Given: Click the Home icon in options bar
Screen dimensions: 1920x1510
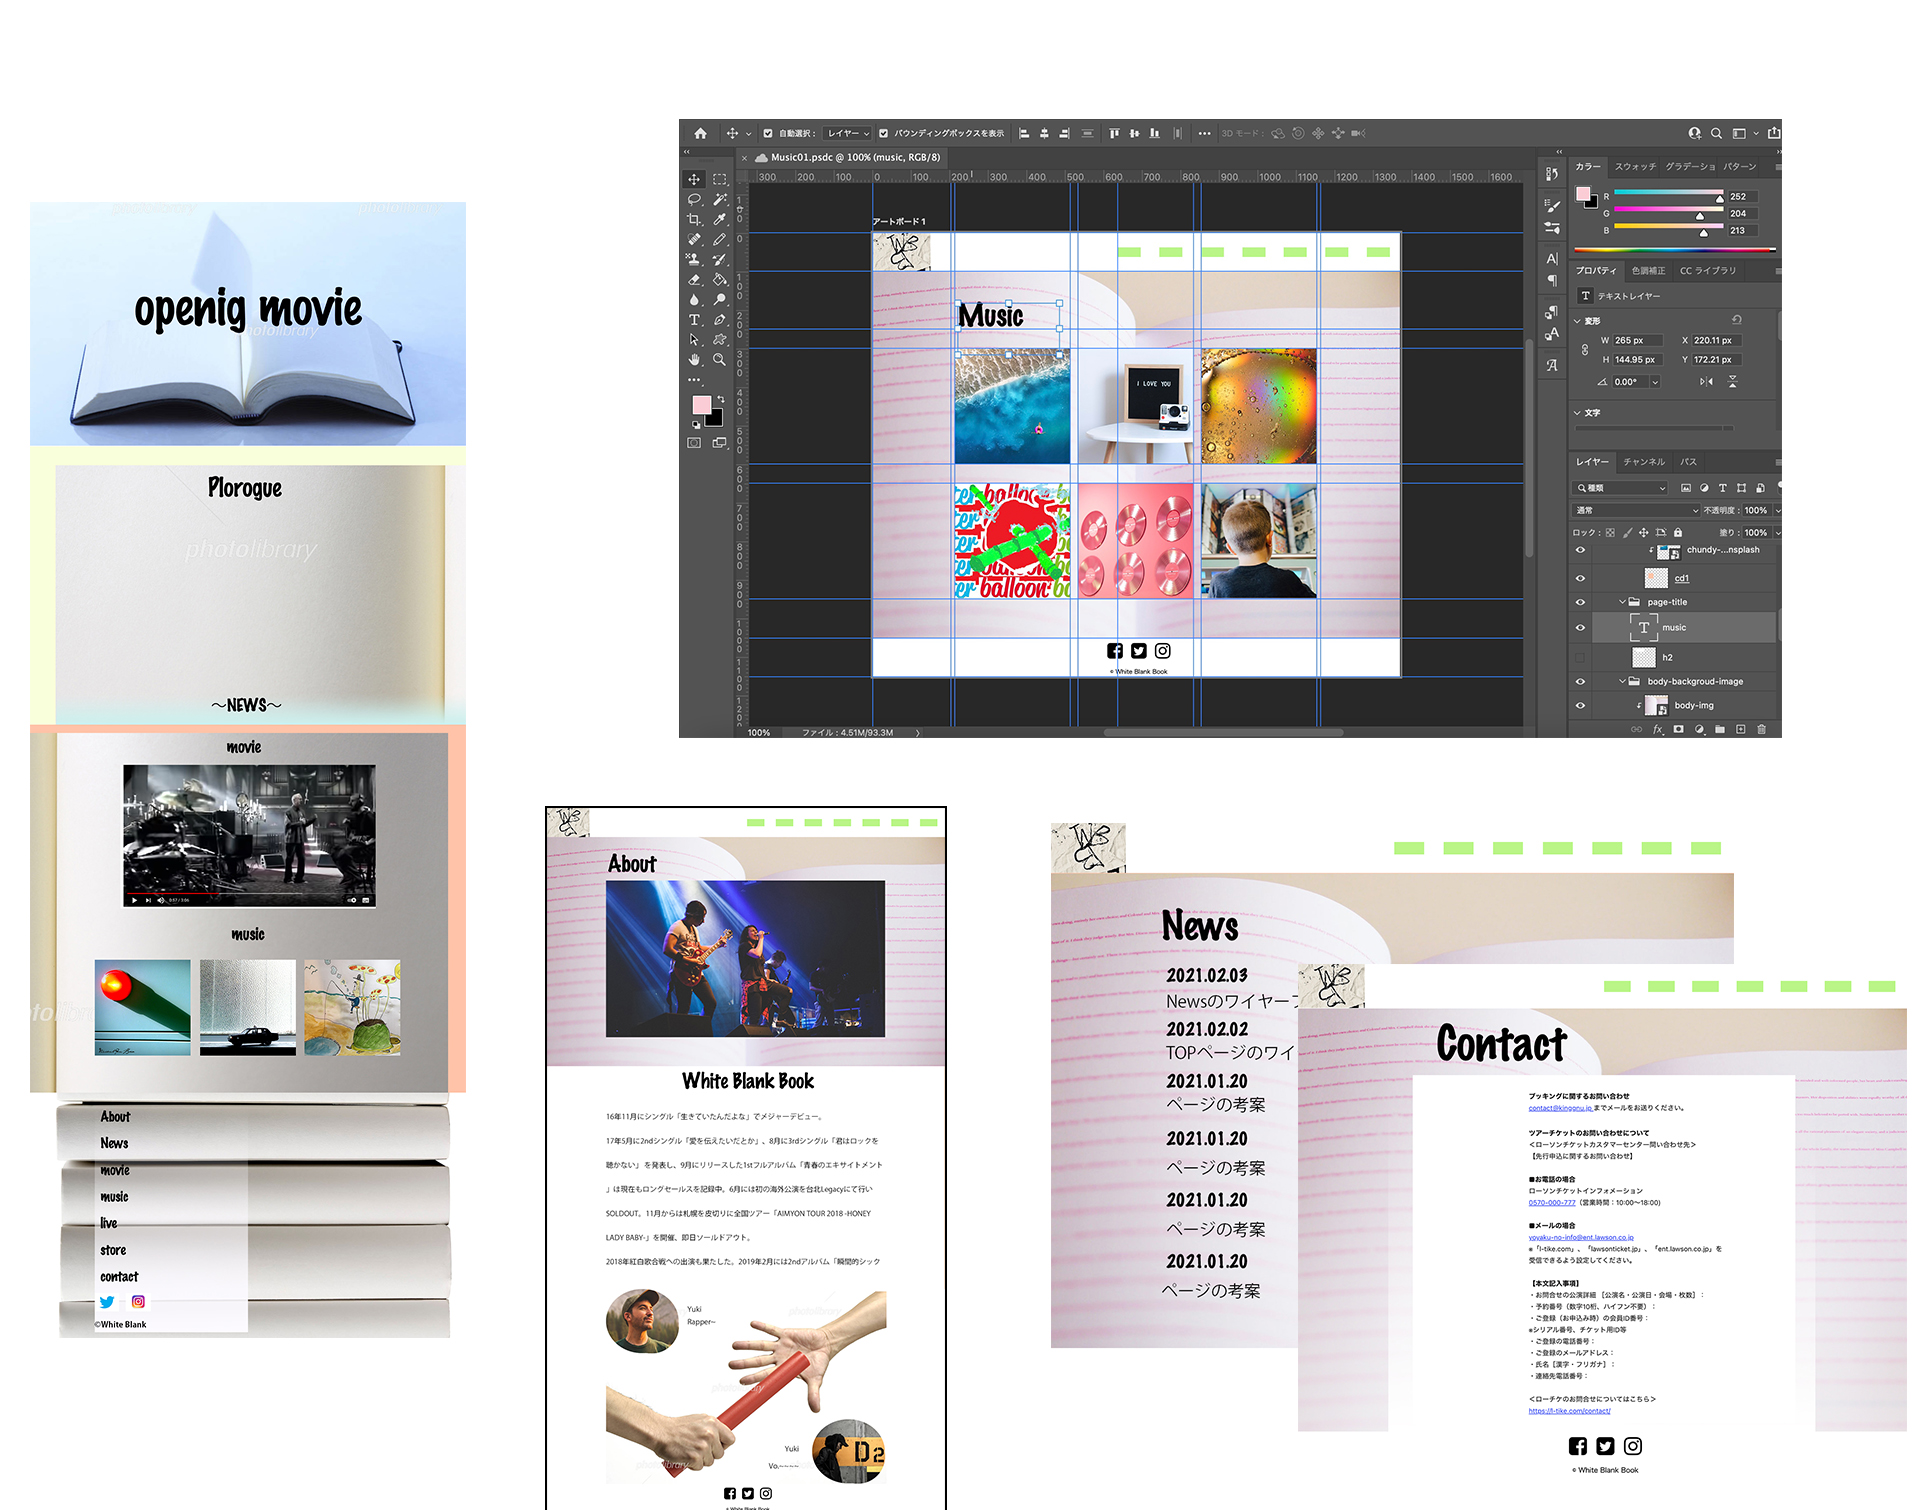Looking at the screenshot, I should [700, 133].
